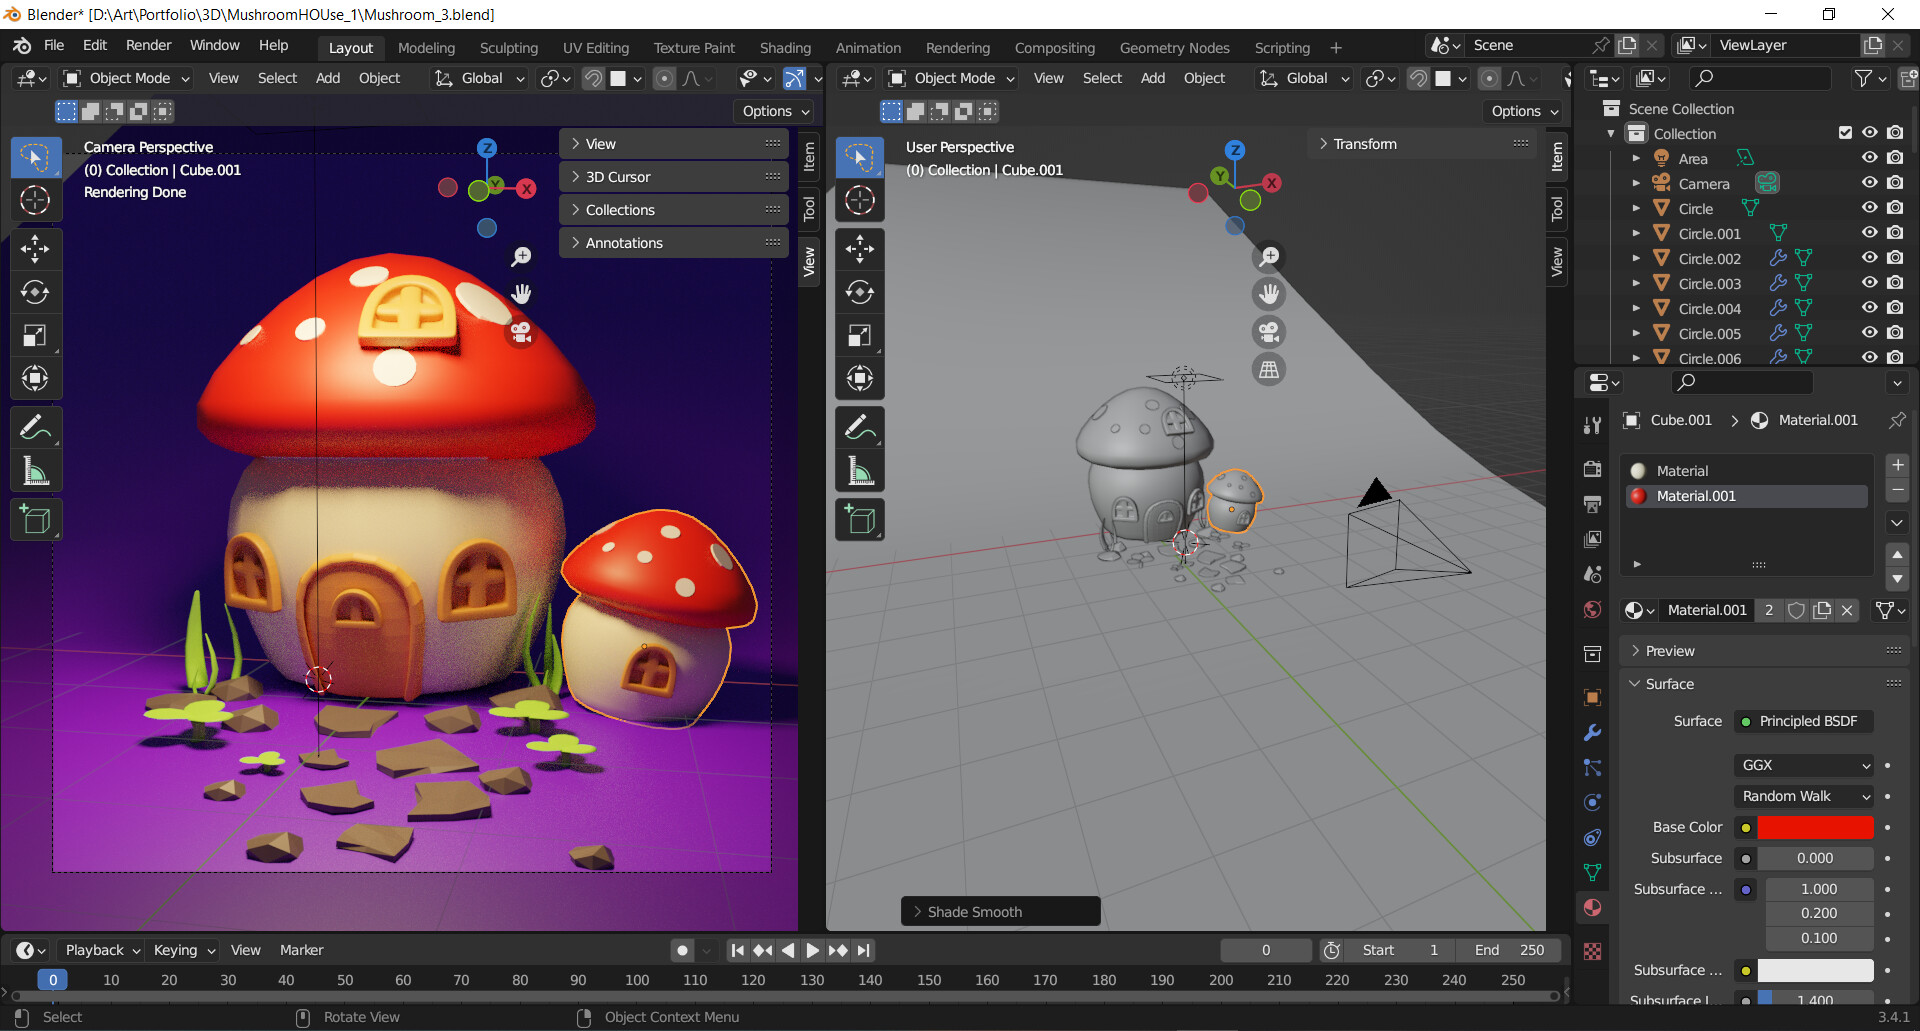Expand the Preview panel in material properties
Viewport: 1920px width, 1031px height.
1669,651
